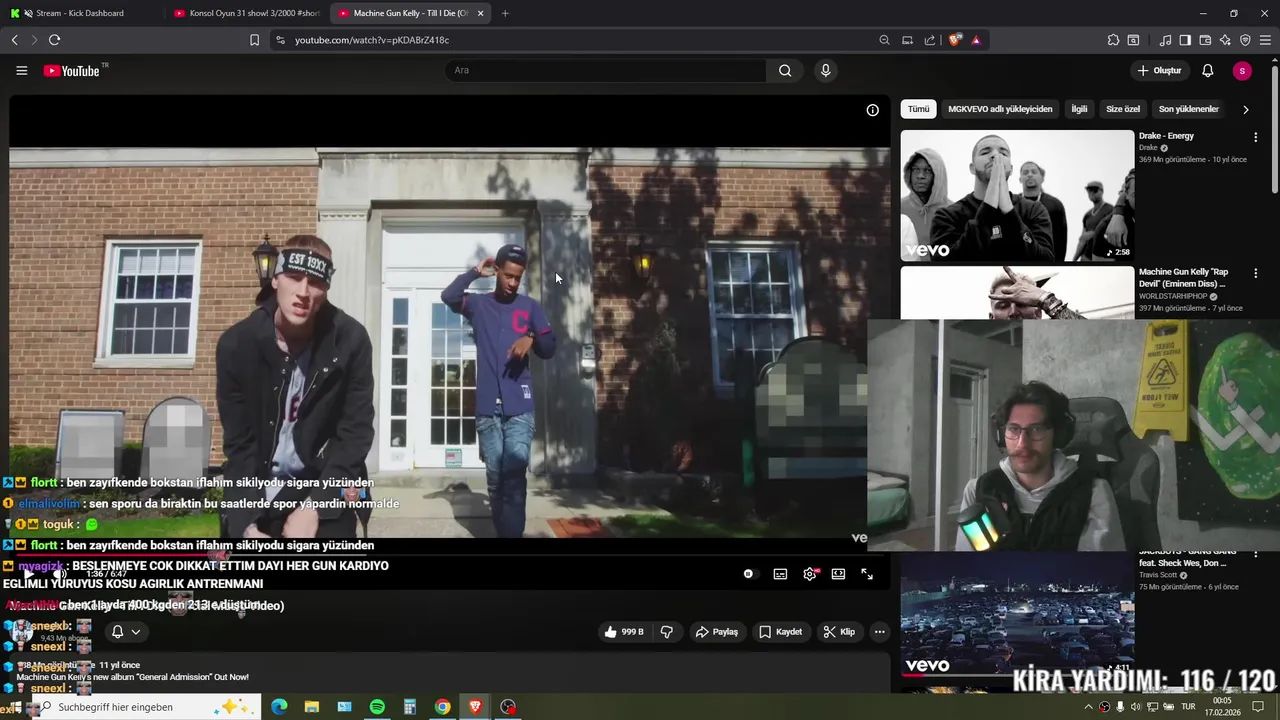Open browser zoom control in the address bar

pos(884,40)
